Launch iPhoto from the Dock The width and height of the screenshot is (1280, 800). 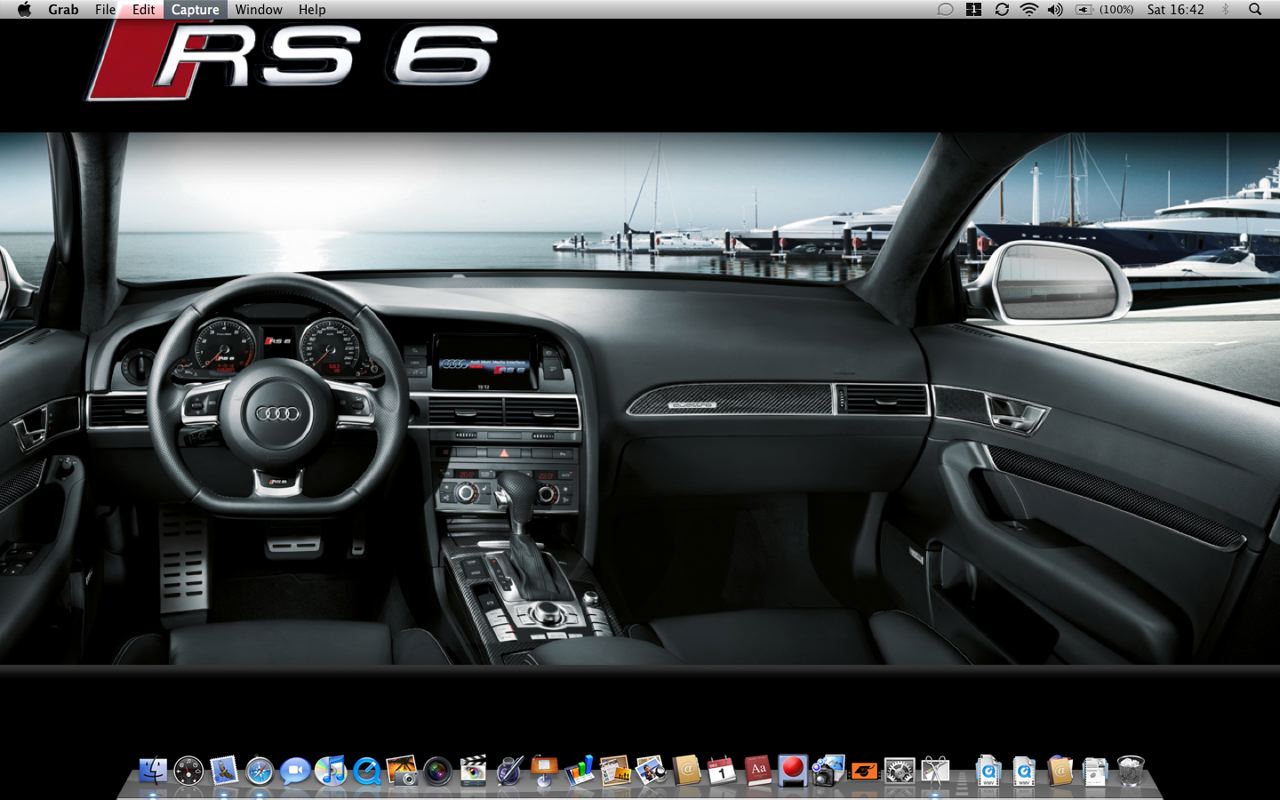(401, 770)
